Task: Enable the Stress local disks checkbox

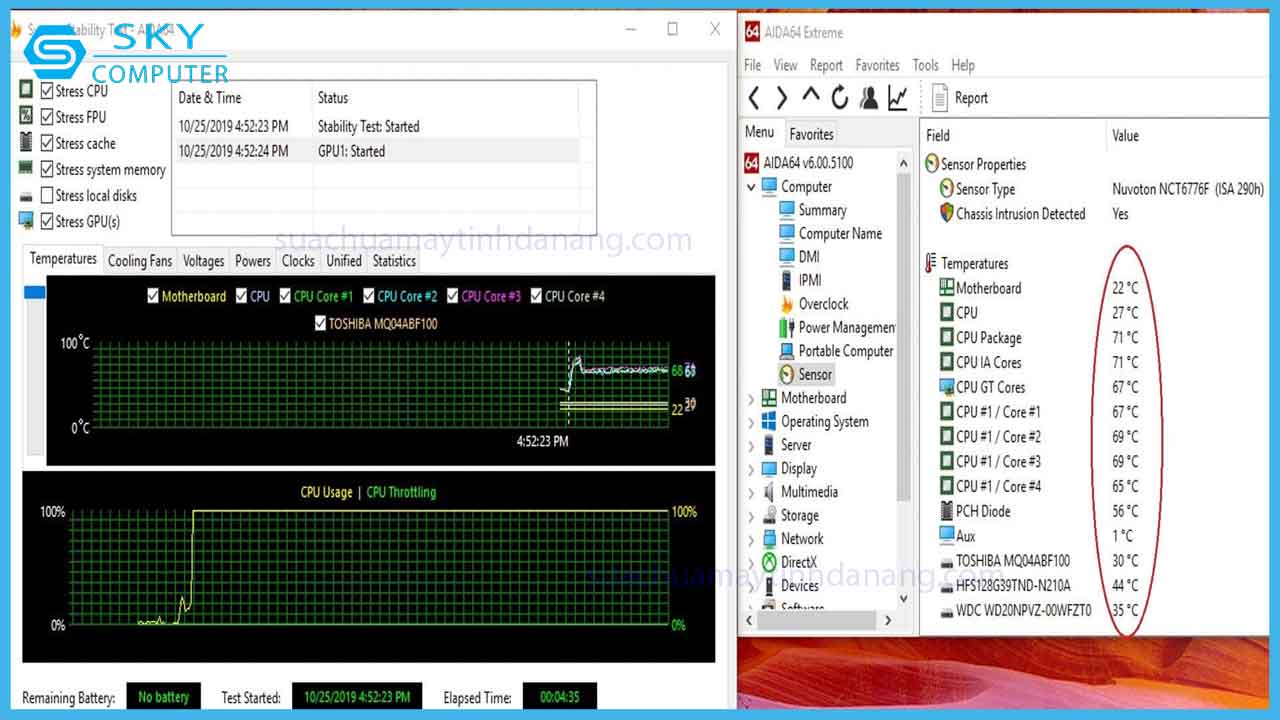Action: pyautogui.click(x=45, y=195)
